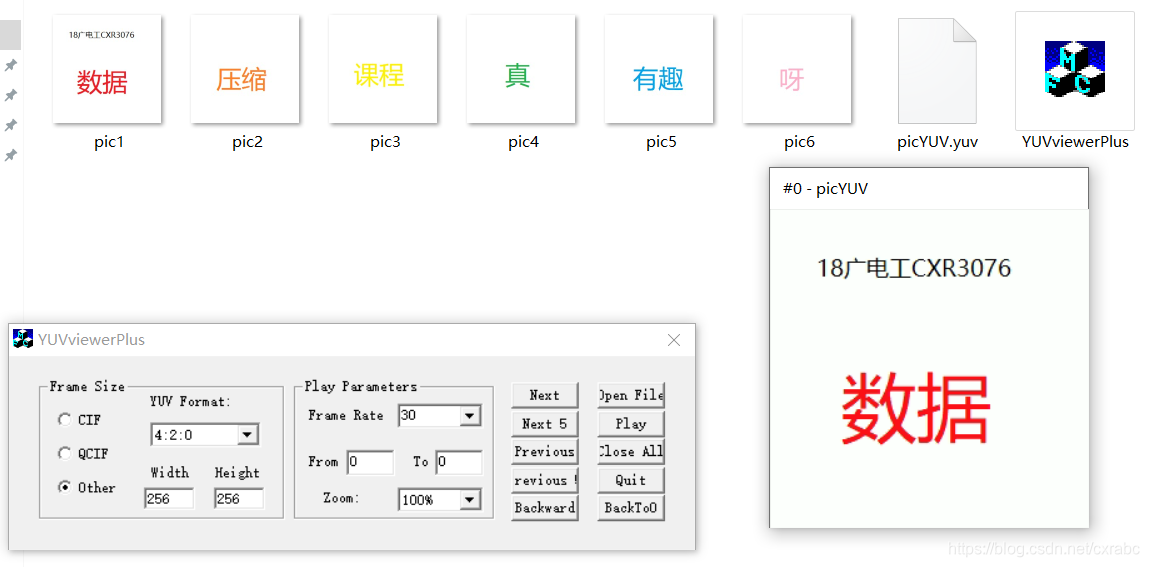
Task: Click the Next 5 button
Action: coord(544,423)
